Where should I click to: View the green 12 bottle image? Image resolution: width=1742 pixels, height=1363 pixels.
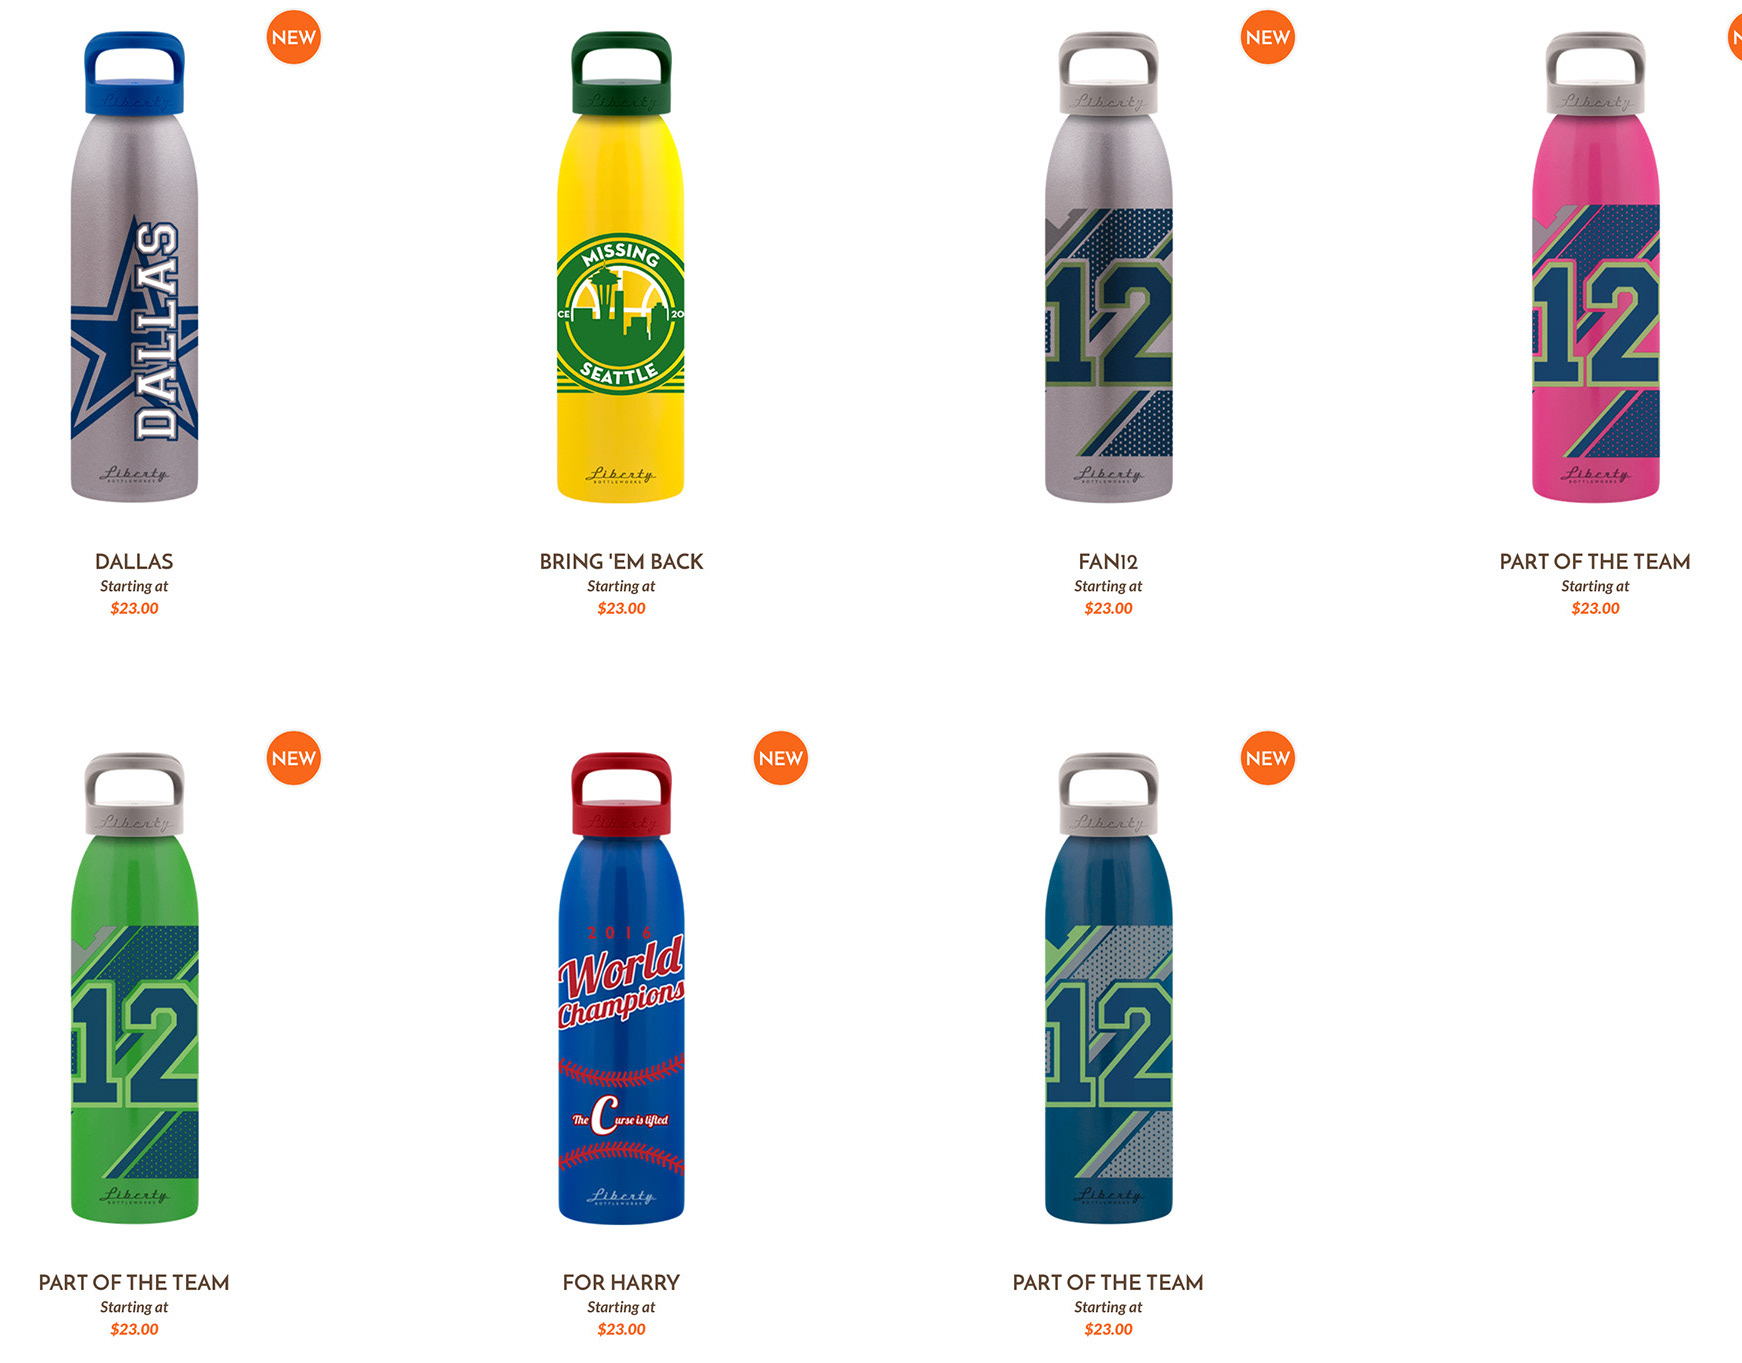[134, 988]
